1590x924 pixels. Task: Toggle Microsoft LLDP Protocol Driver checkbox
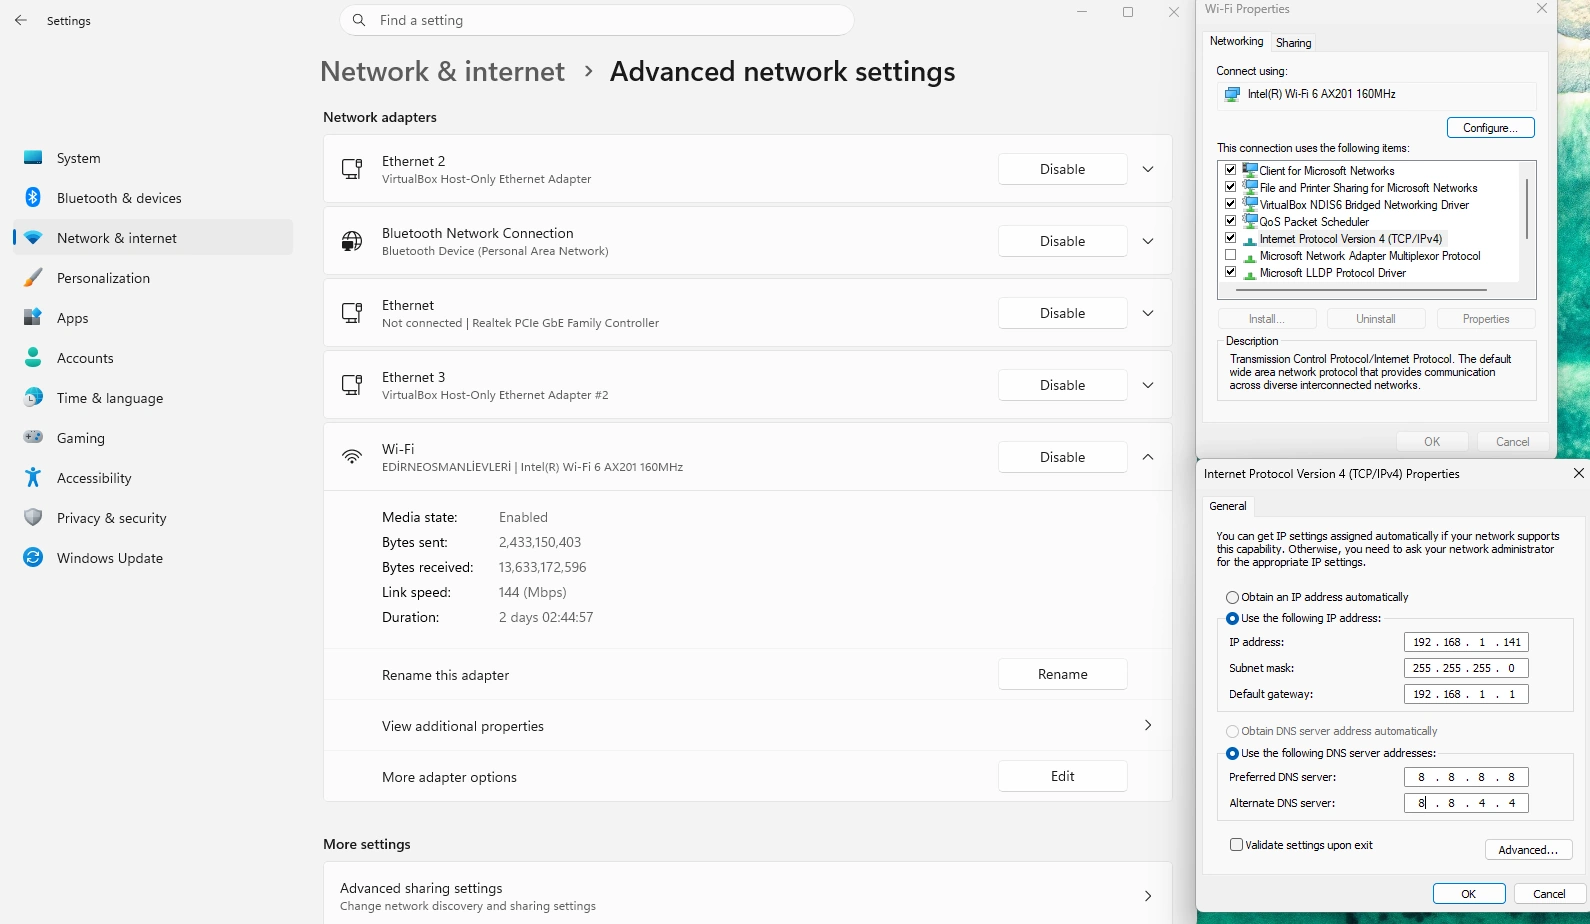pos(1231,272)
